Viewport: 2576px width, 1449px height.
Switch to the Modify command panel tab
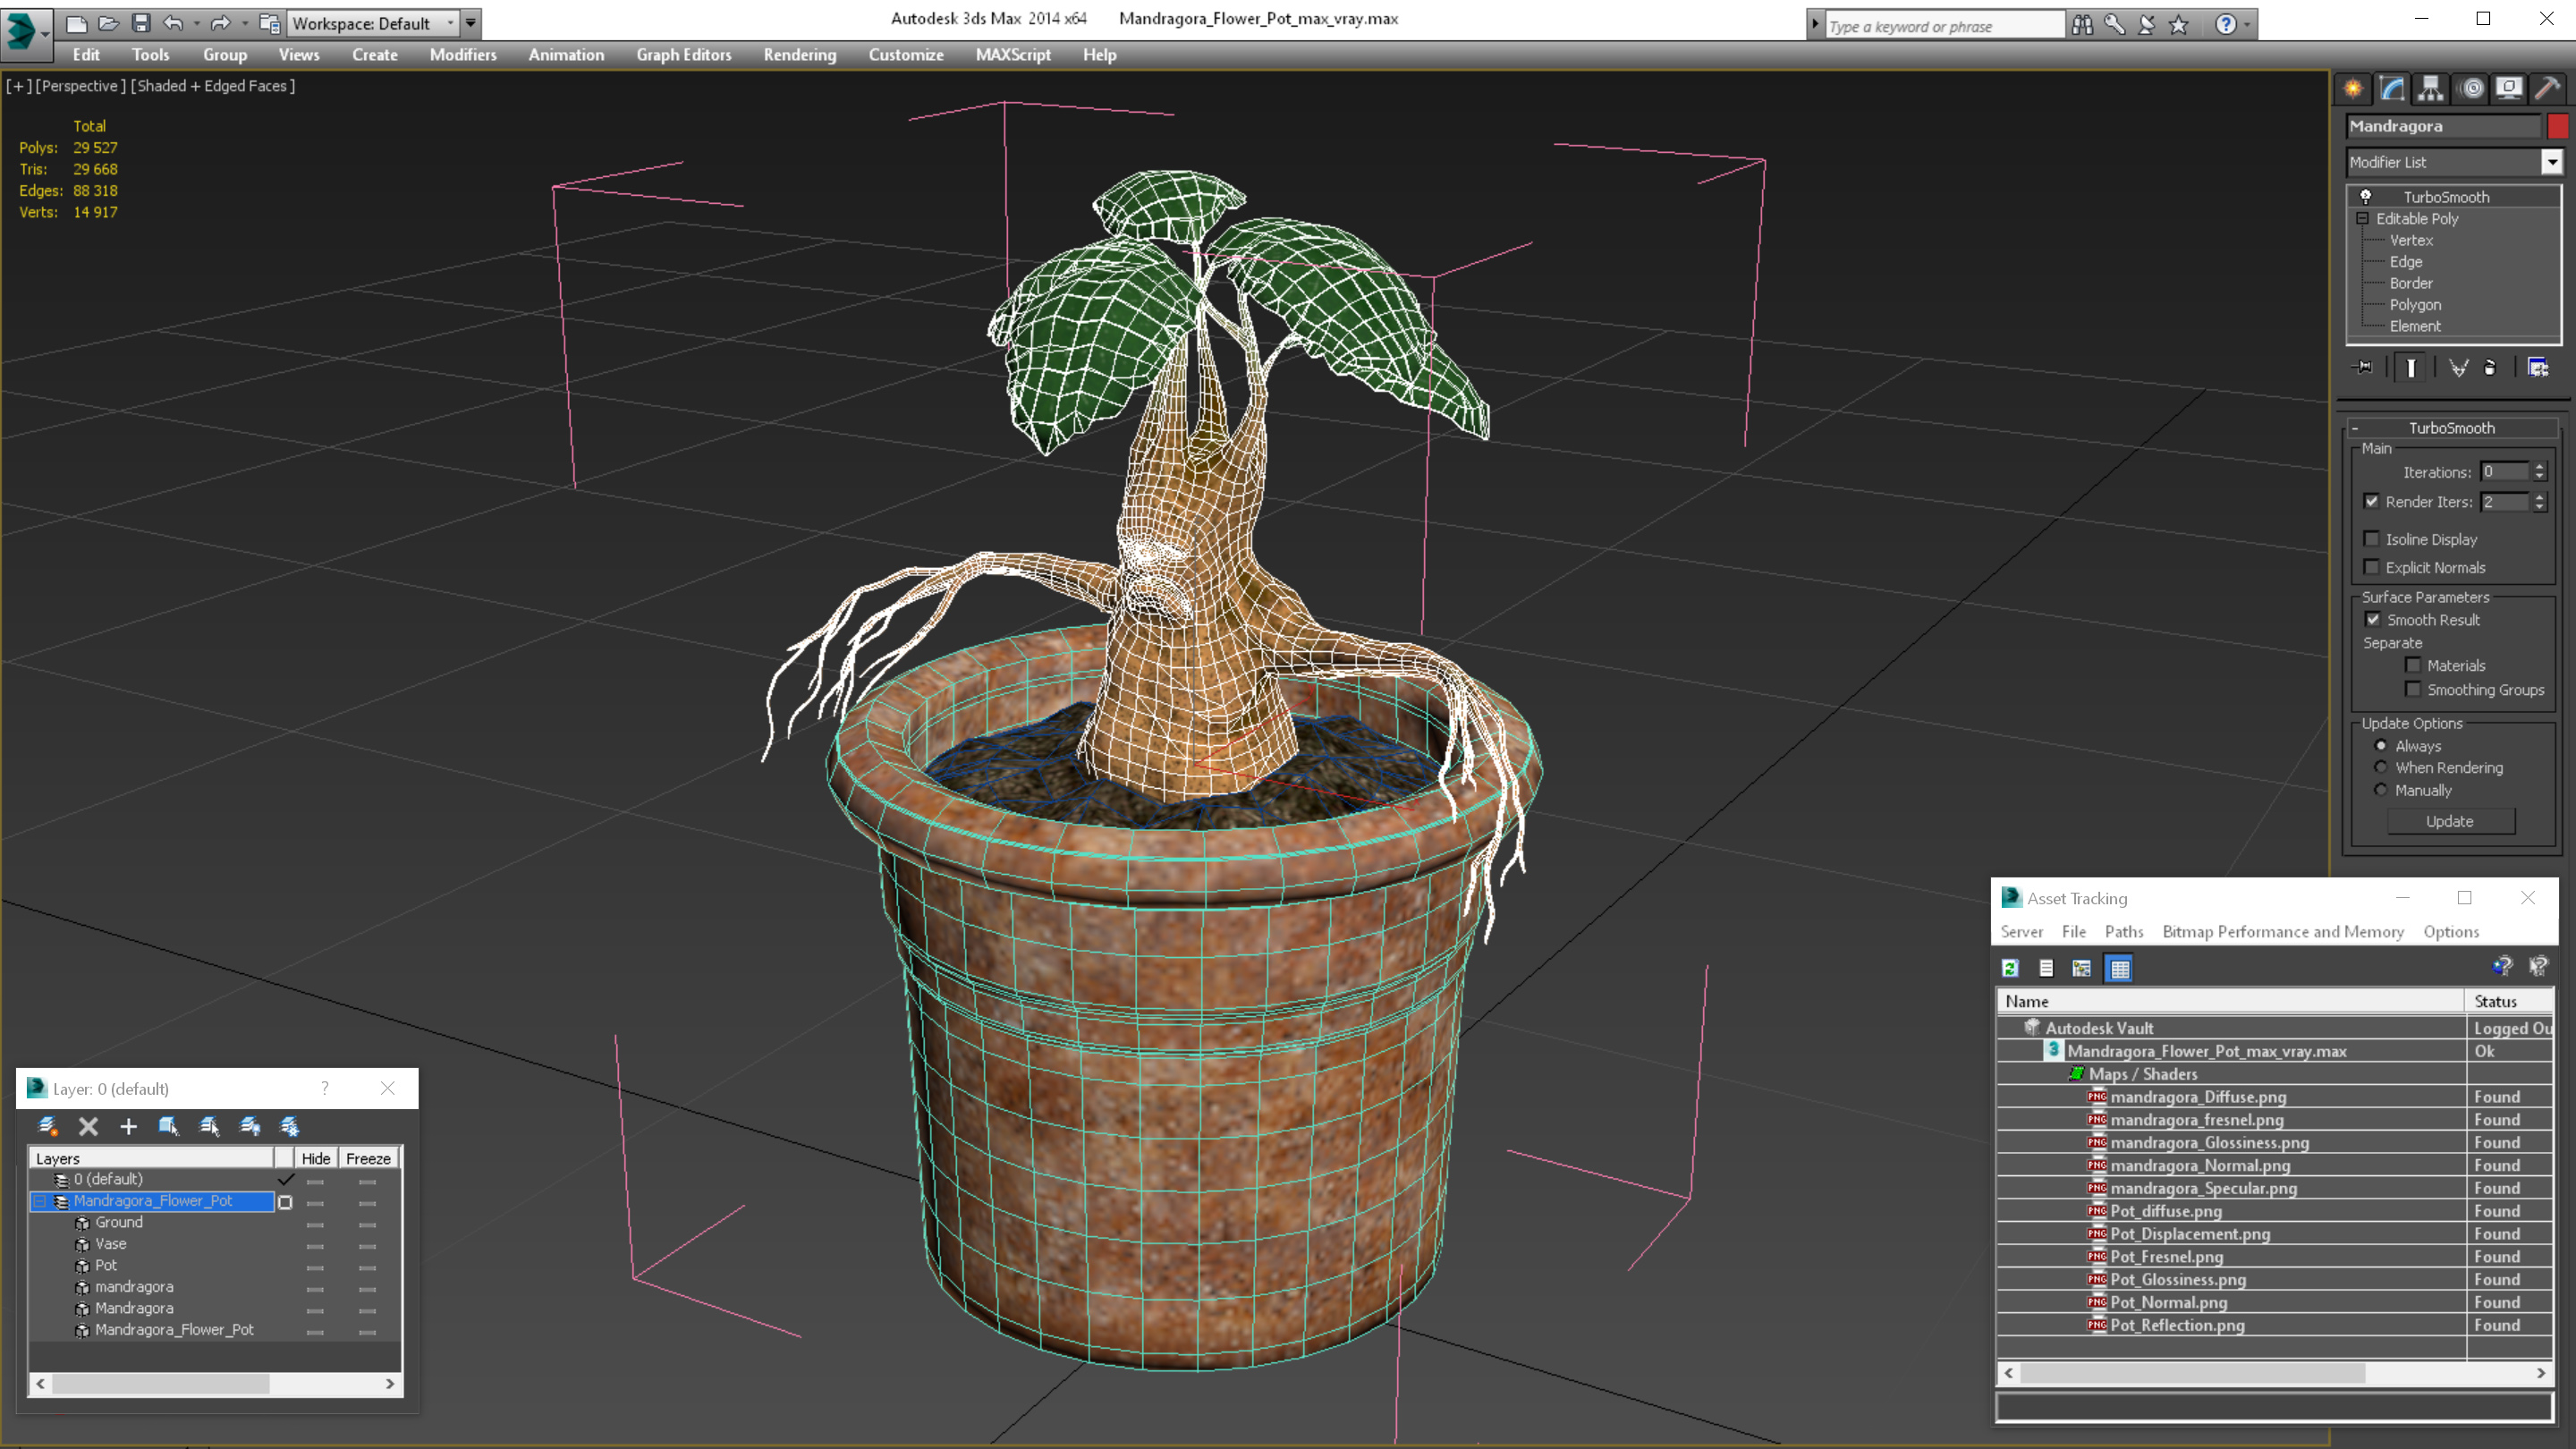pos(2392,89)
